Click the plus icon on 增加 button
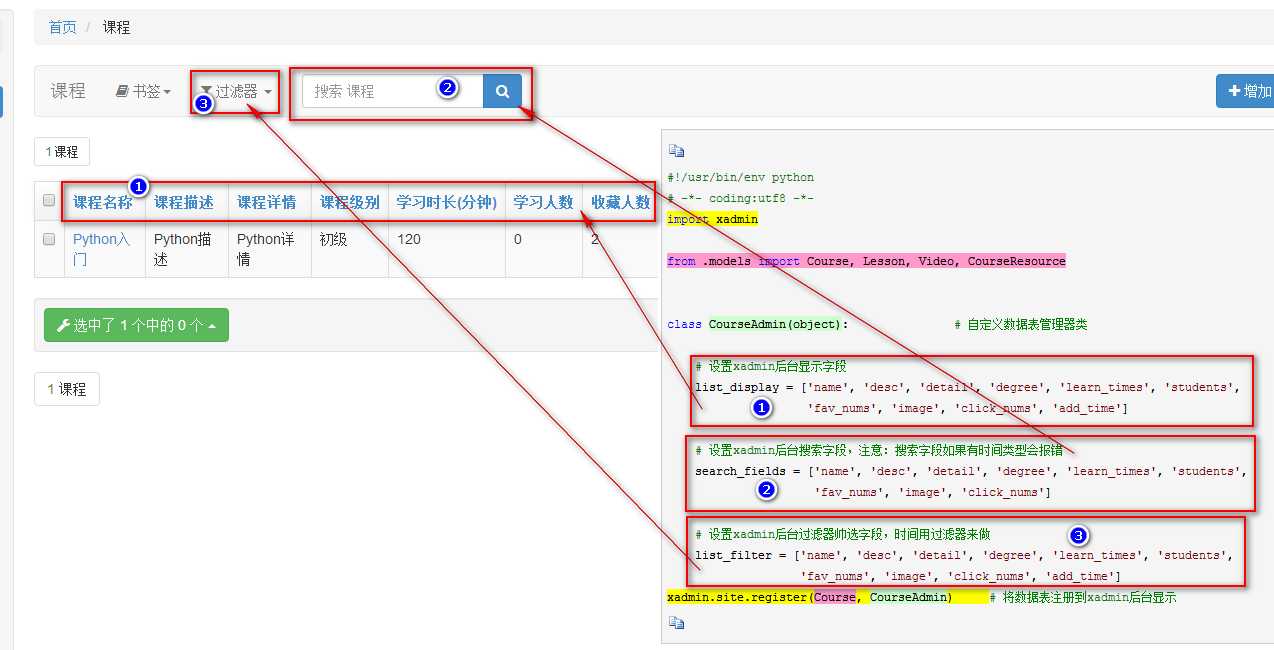The image size is (1274, 650). [x=1233, y=91]
